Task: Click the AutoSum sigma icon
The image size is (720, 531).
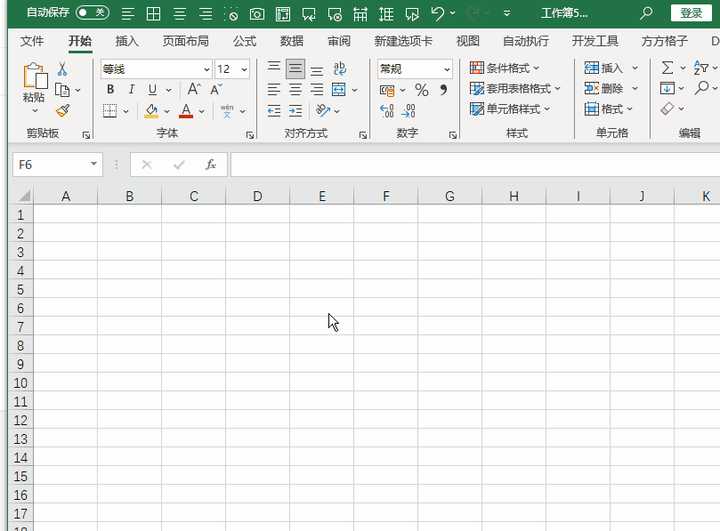Action: (x=667, y=68)
